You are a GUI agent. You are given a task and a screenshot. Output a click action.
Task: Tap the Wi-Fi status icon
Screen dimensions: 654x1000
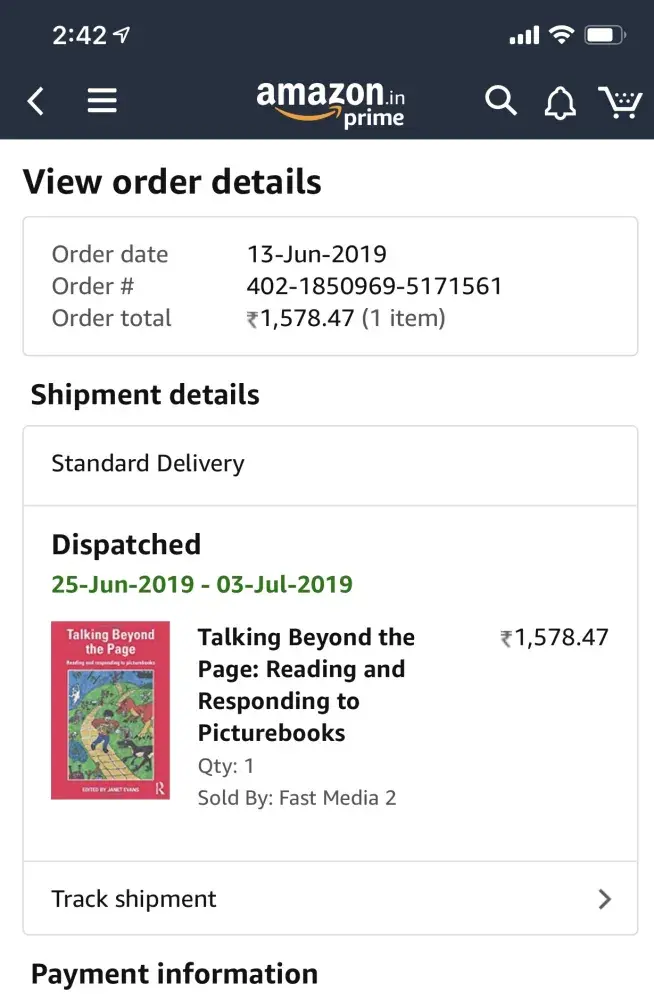point(561,36)
